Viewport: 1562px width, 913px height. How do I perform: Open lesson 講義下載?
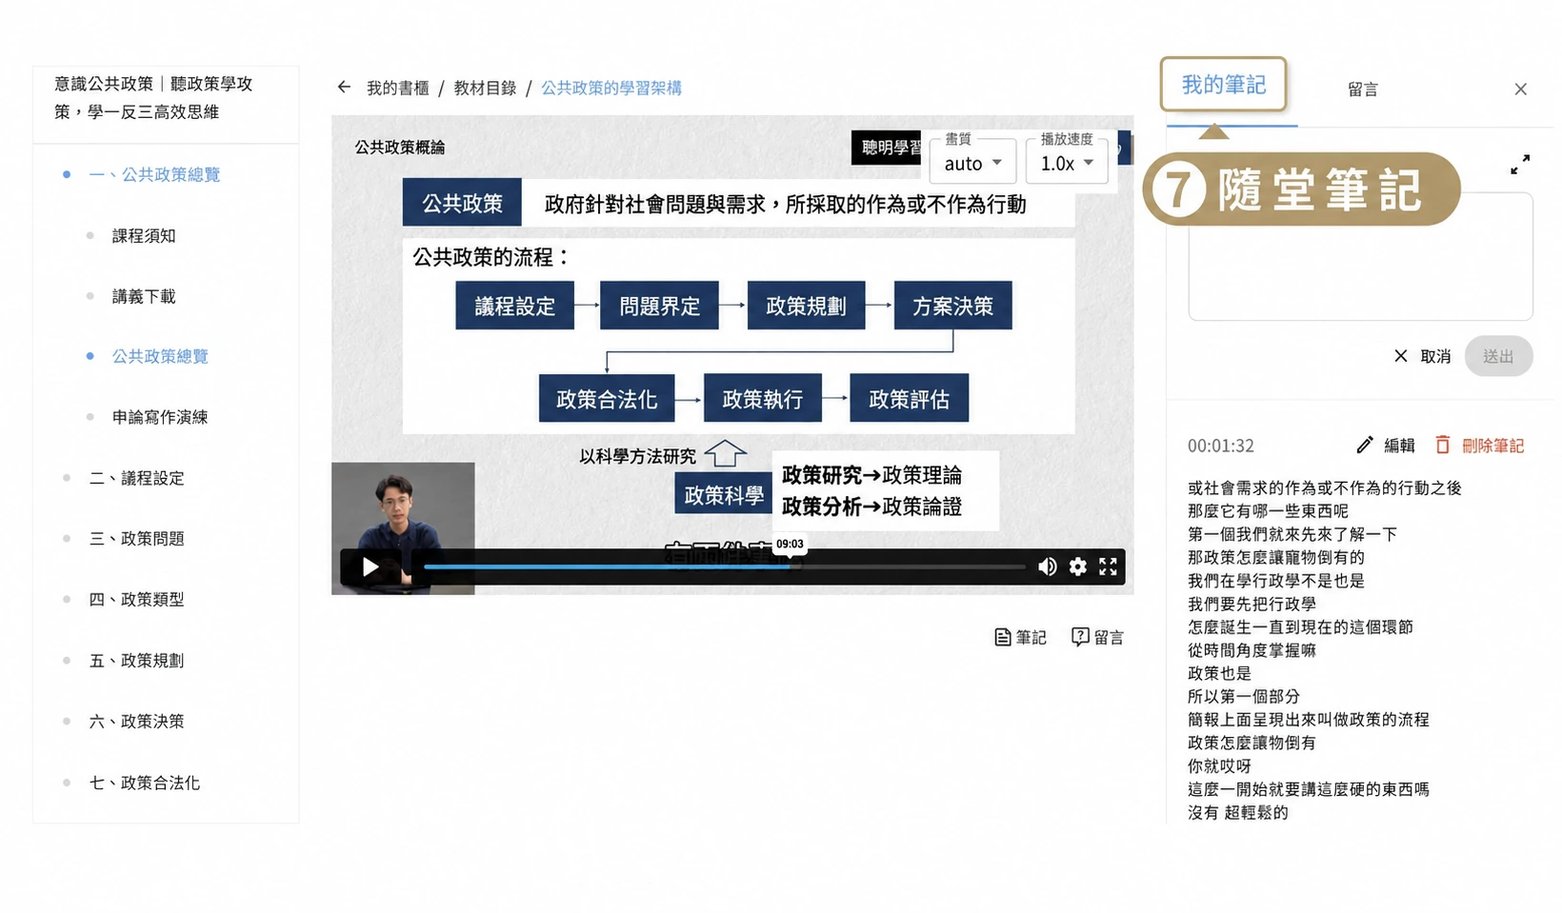[x=144, y=296]
